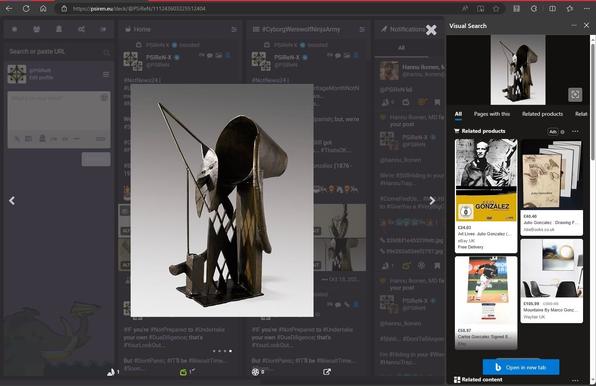Select the All tab in Visual Search
596x386 pixels.
[458, 114]
